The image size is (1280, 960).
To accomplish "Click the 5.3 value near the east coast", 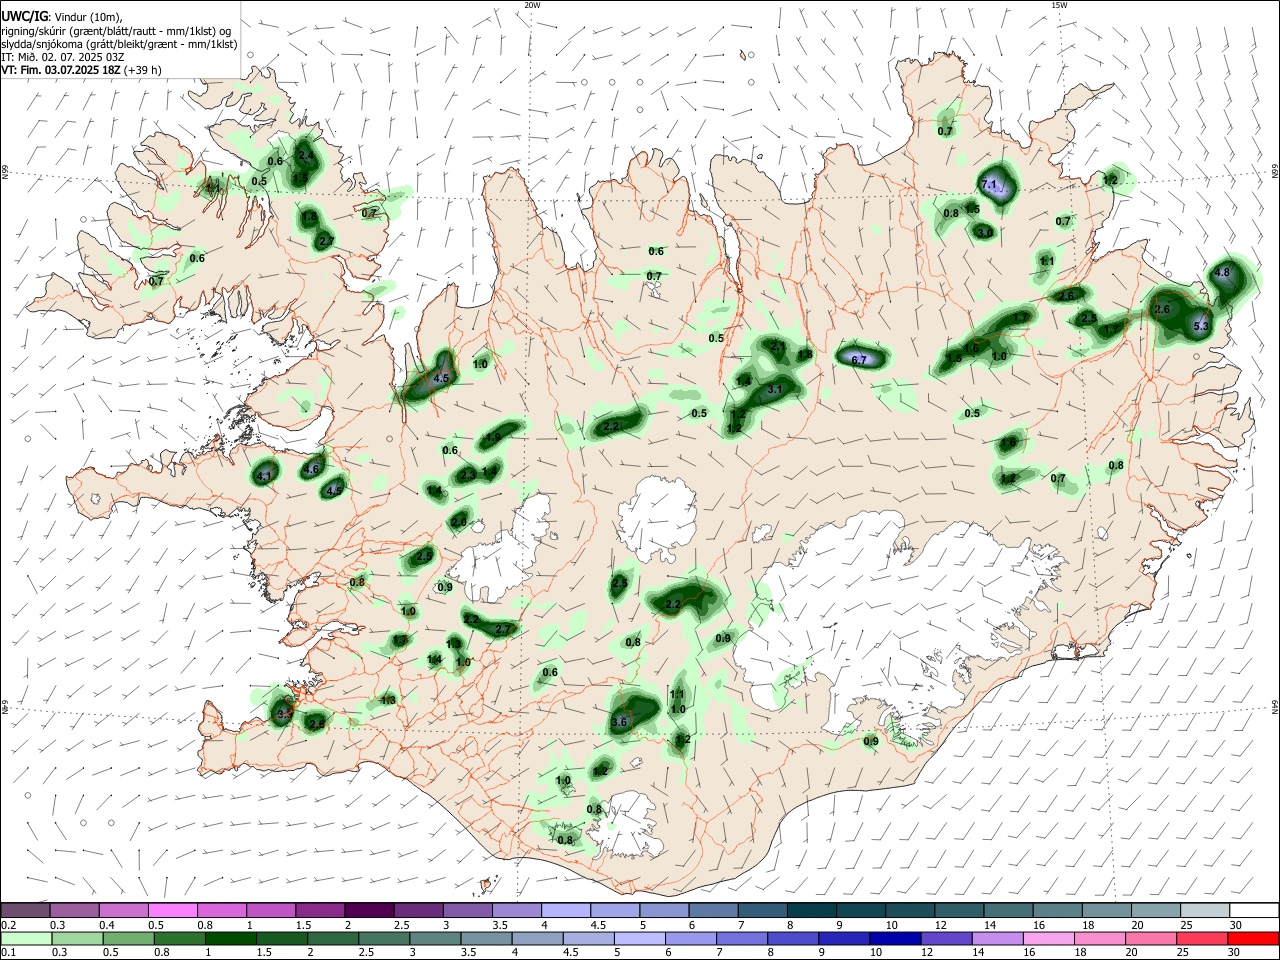I will point(1202,326).
